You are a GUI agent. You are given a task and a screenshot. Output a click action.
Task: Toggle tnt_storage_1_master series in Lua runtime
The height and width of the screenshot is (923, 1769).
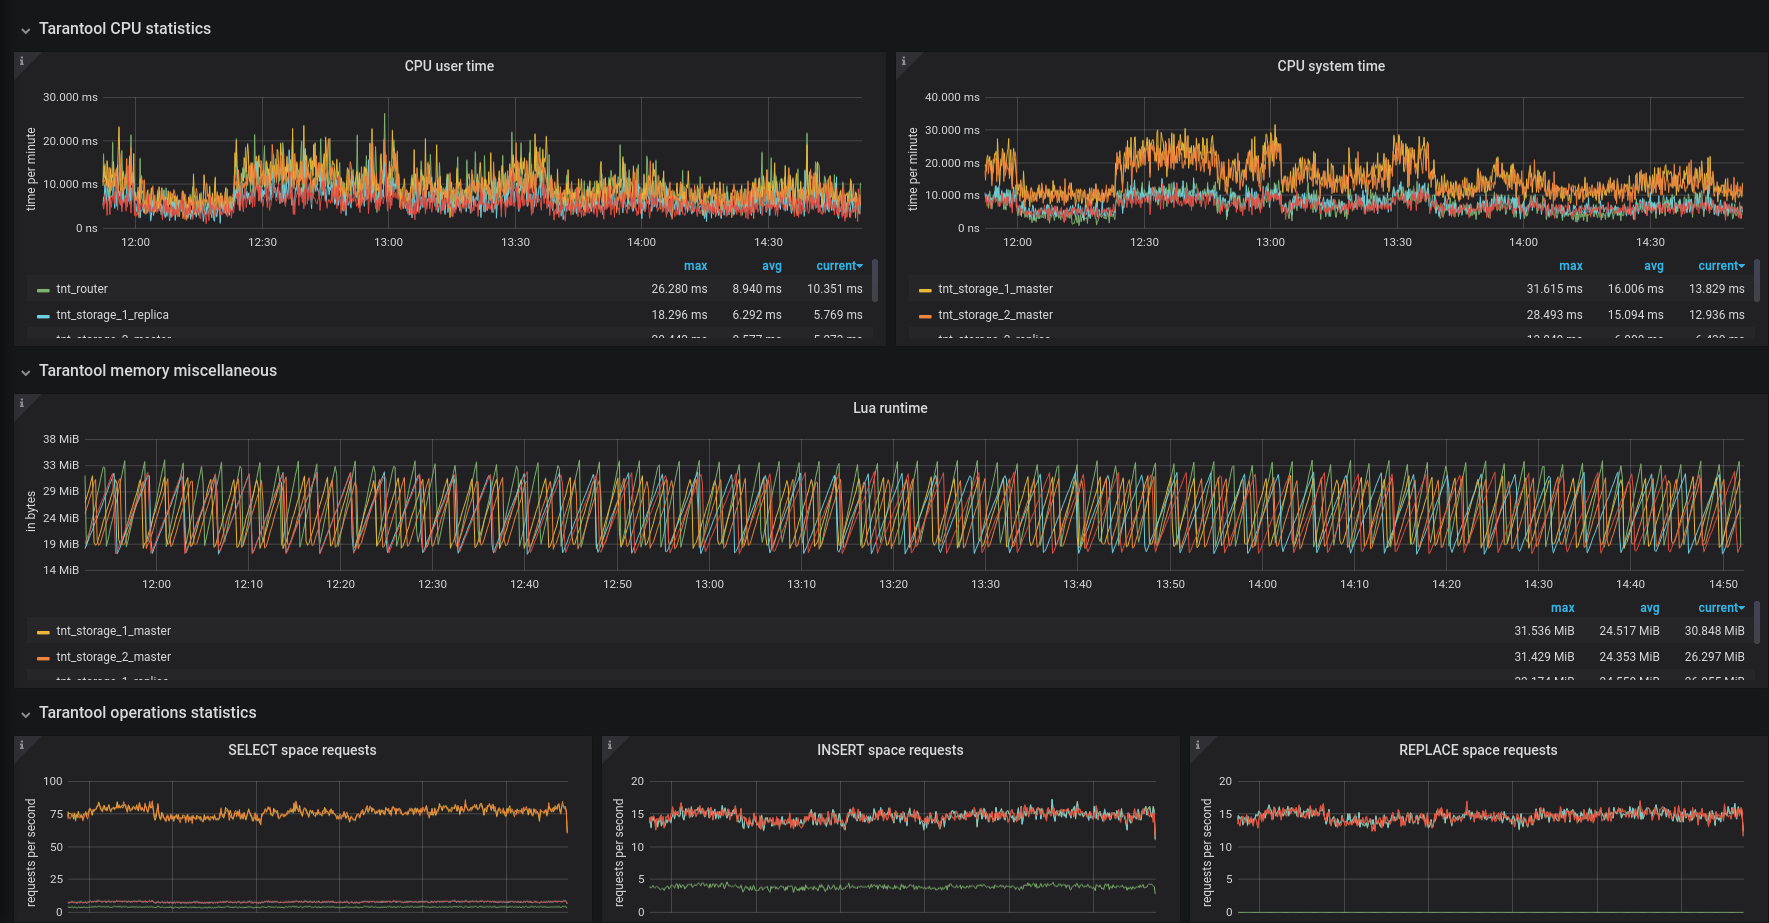click(x=113, y=631)
